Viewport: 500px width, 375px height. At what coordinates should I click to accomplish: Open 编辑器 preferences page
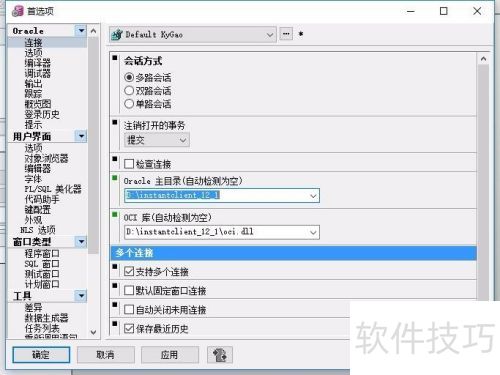coord(37,169)
